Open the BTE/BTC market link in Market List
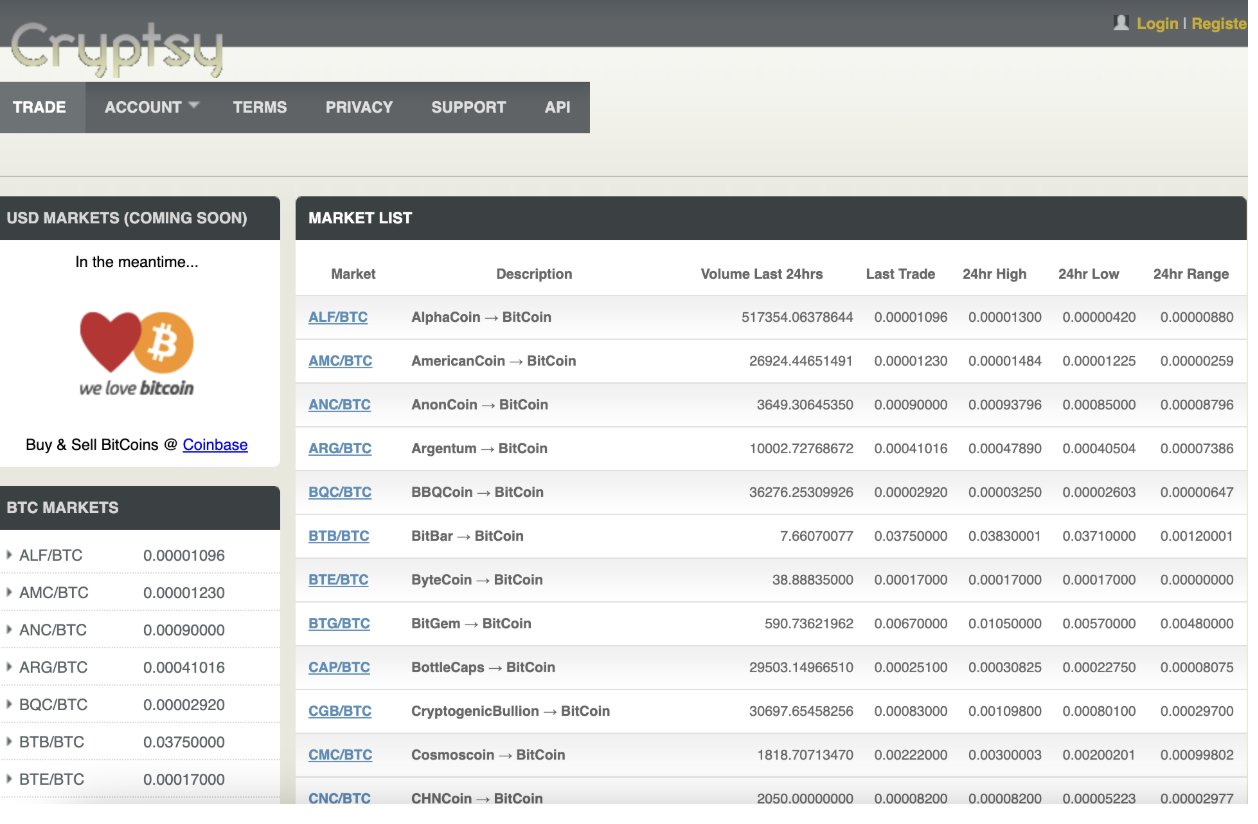The image size is (1258, 824). click(339, 580)
